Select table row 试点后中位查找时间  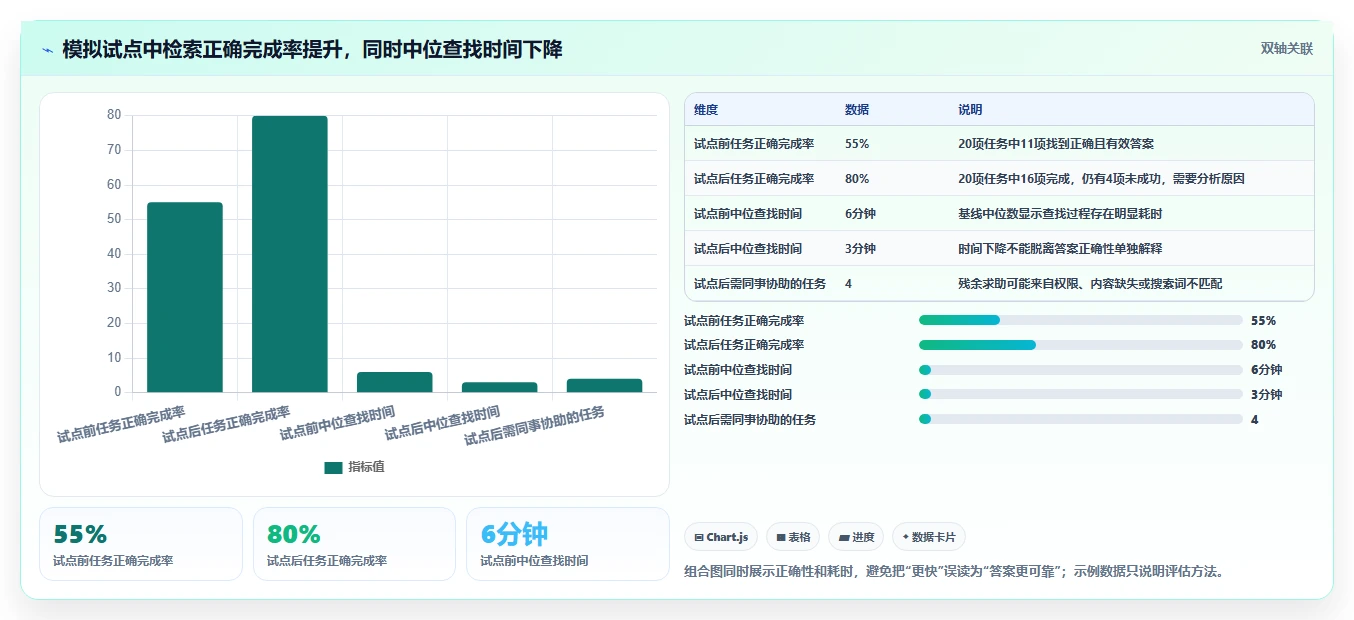(999, 249)
